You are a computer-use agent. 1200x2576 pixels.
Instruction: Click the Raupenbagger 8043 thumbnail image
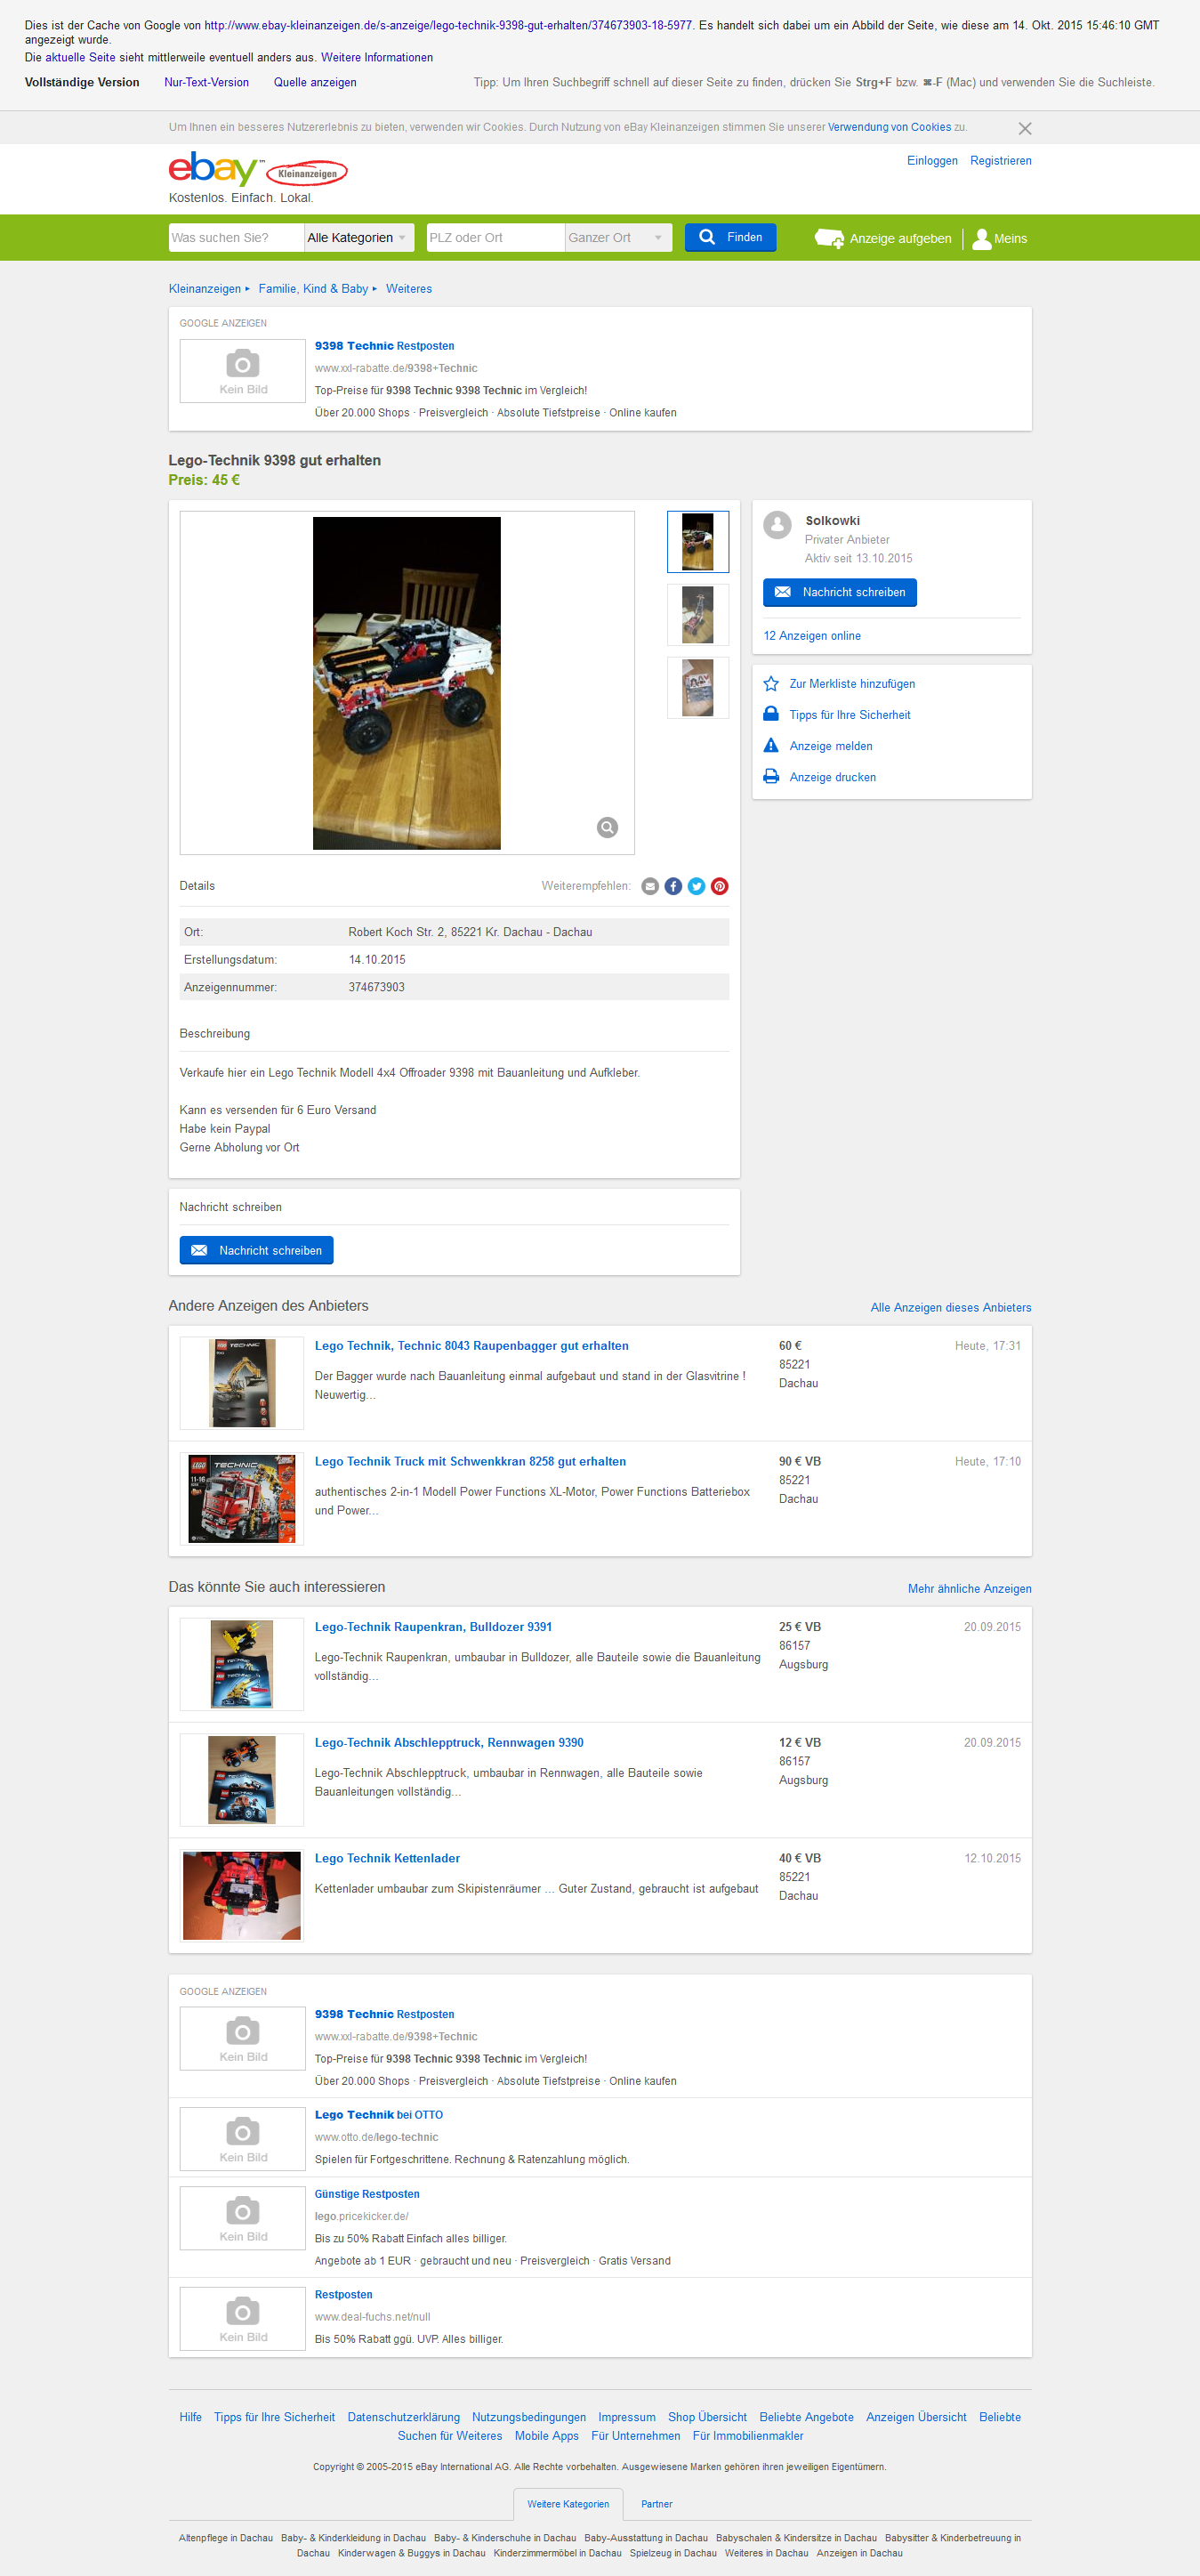(242, 1383)
